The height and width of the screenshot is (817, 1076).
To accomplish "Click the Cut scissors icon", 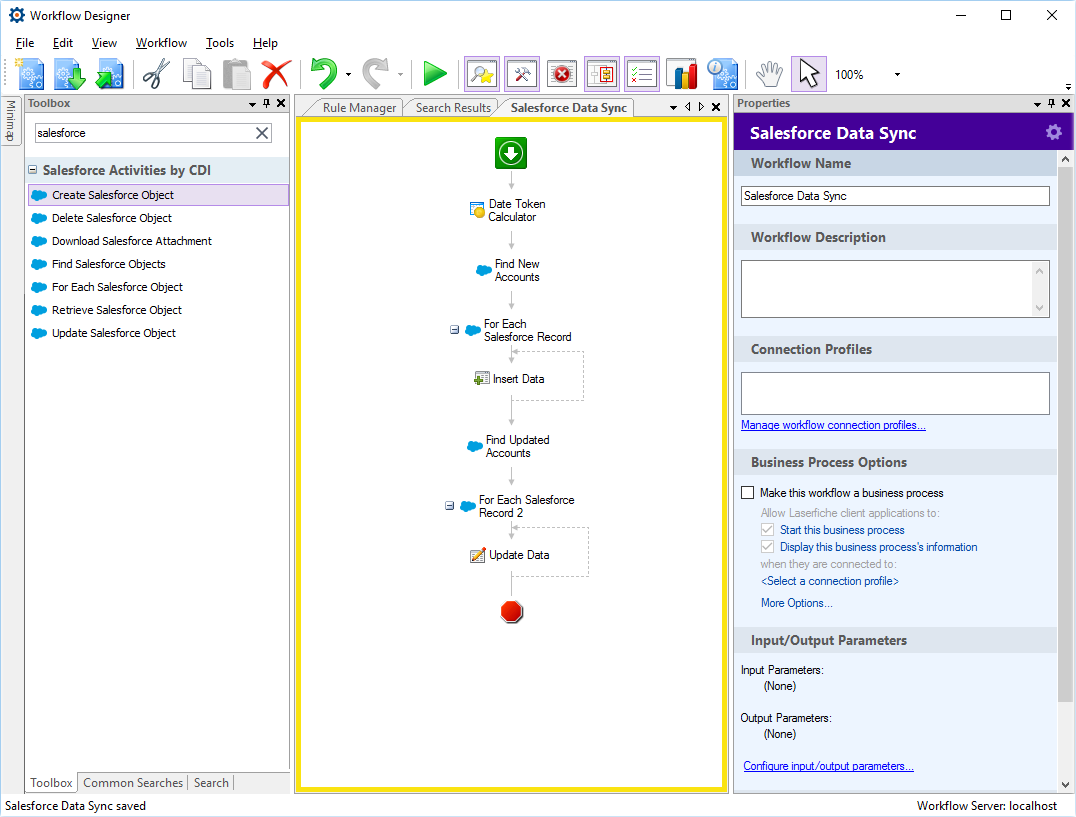I will [156, 74].
